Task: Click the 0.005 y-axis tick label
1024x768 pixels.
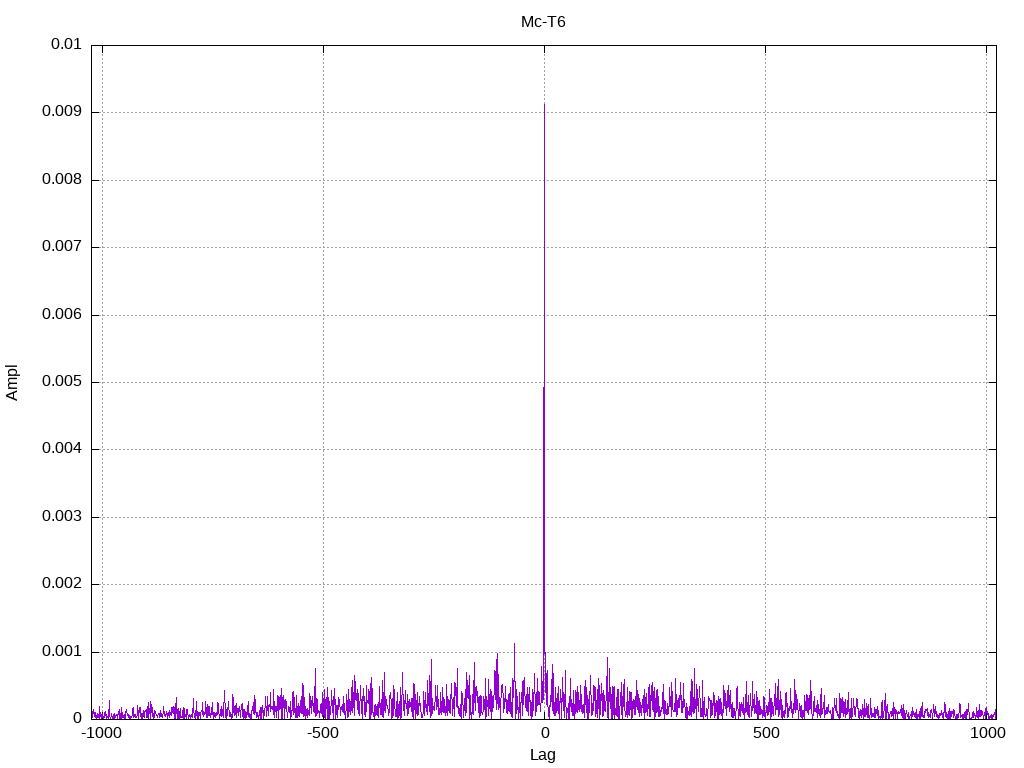Action: (x=62, y=382)
